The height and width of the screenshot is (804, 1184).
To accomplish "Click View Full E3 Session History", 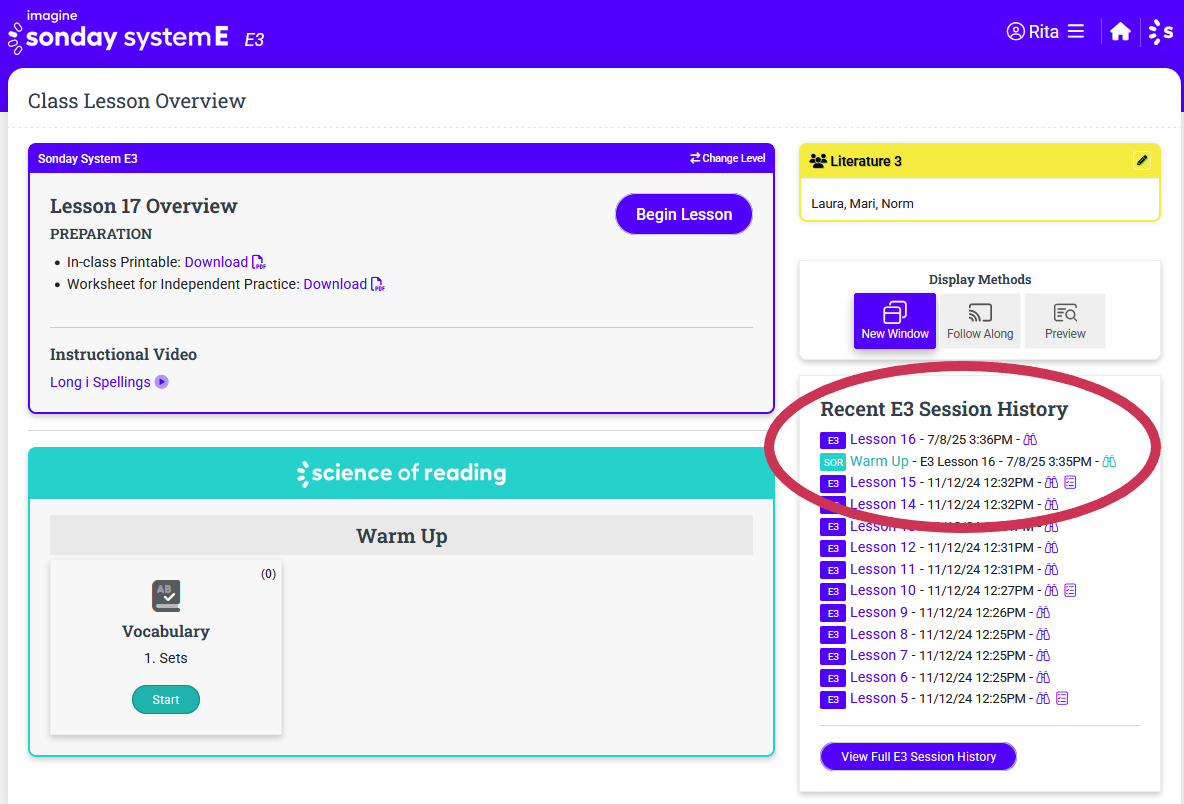I will click(x=918, y=756).
